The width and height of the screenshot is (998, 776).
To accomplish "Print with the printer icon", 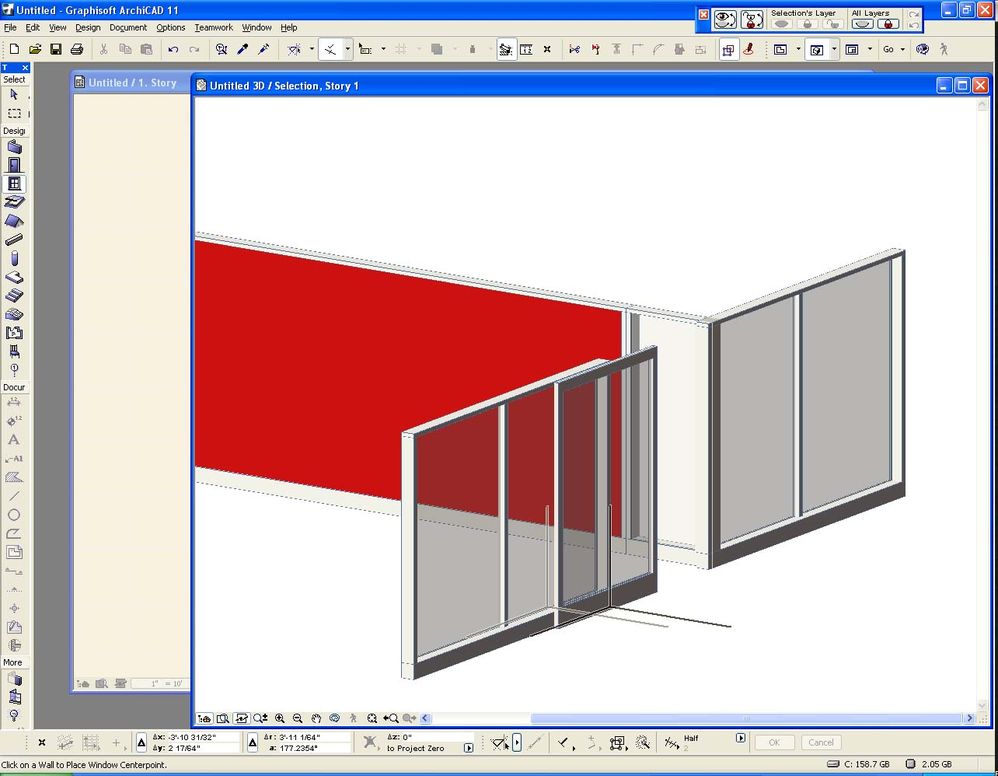I will [x=77, y=49].
